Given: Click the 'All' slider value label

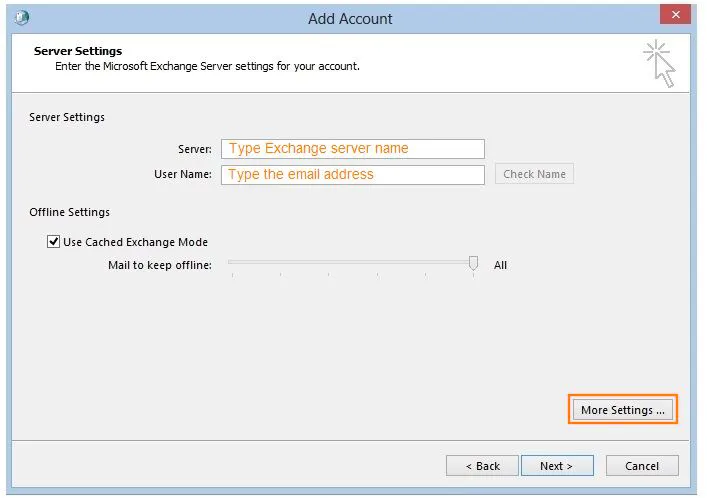Looking at the screenshot, I should 500,265.
